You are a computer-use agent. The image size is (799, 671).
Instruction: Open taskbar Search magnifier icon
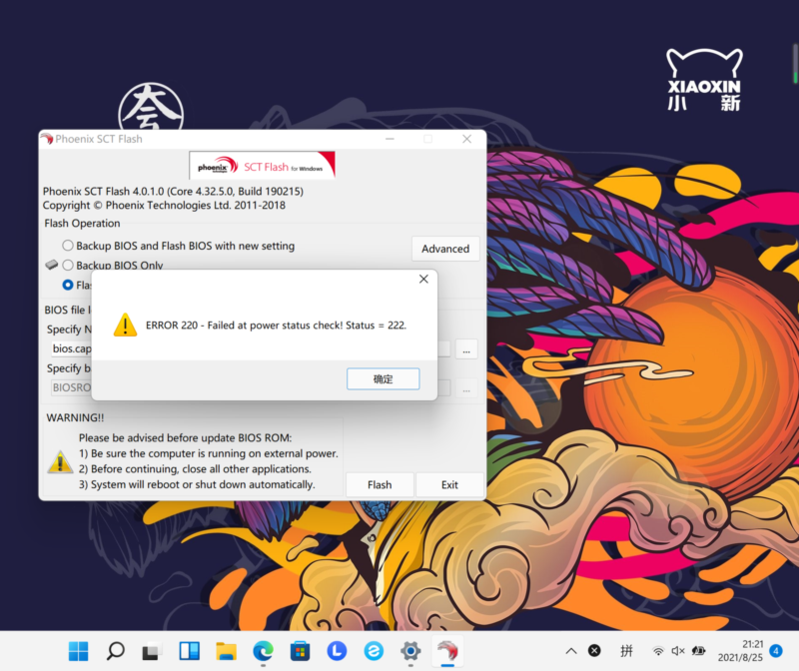115,652
